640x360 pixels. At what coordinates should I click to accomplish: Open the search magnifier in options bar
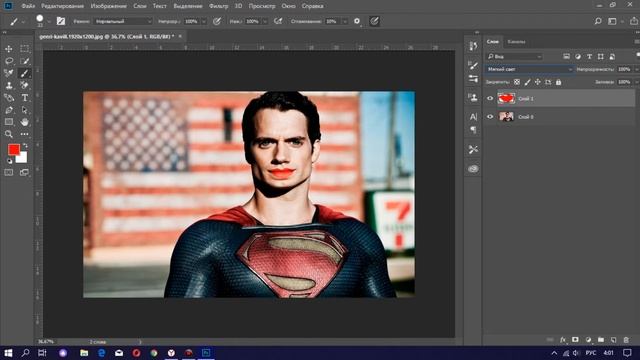598,21
